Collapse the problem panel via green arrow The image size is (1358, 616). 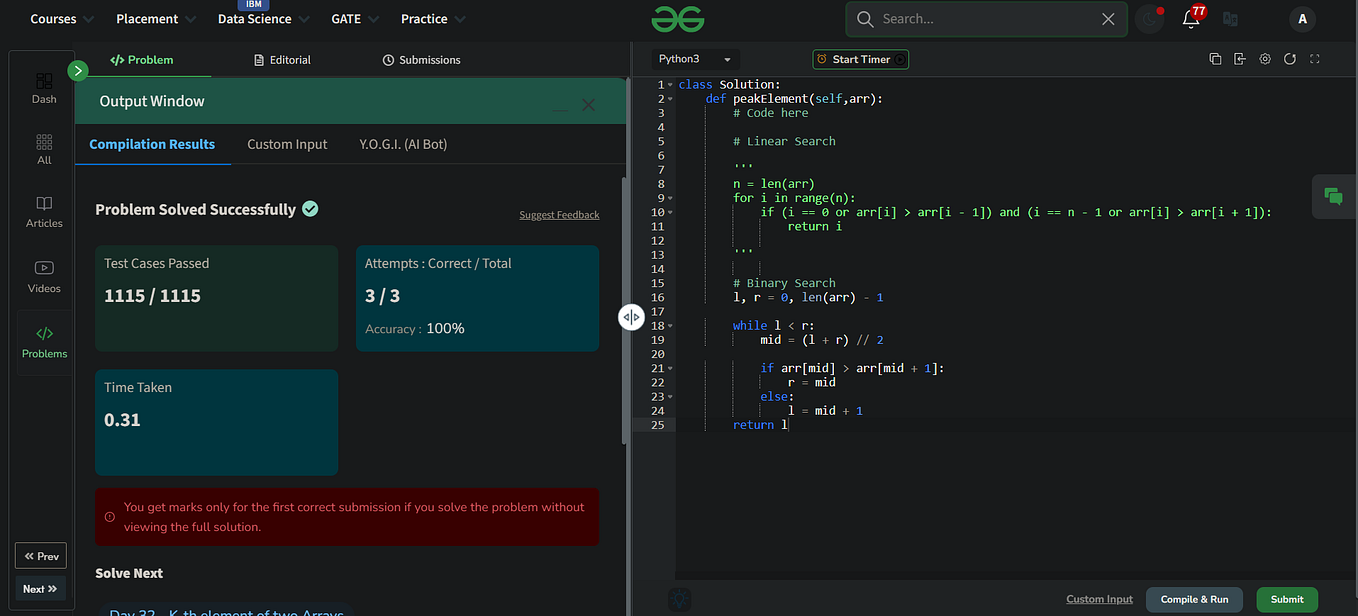[77, 70]
